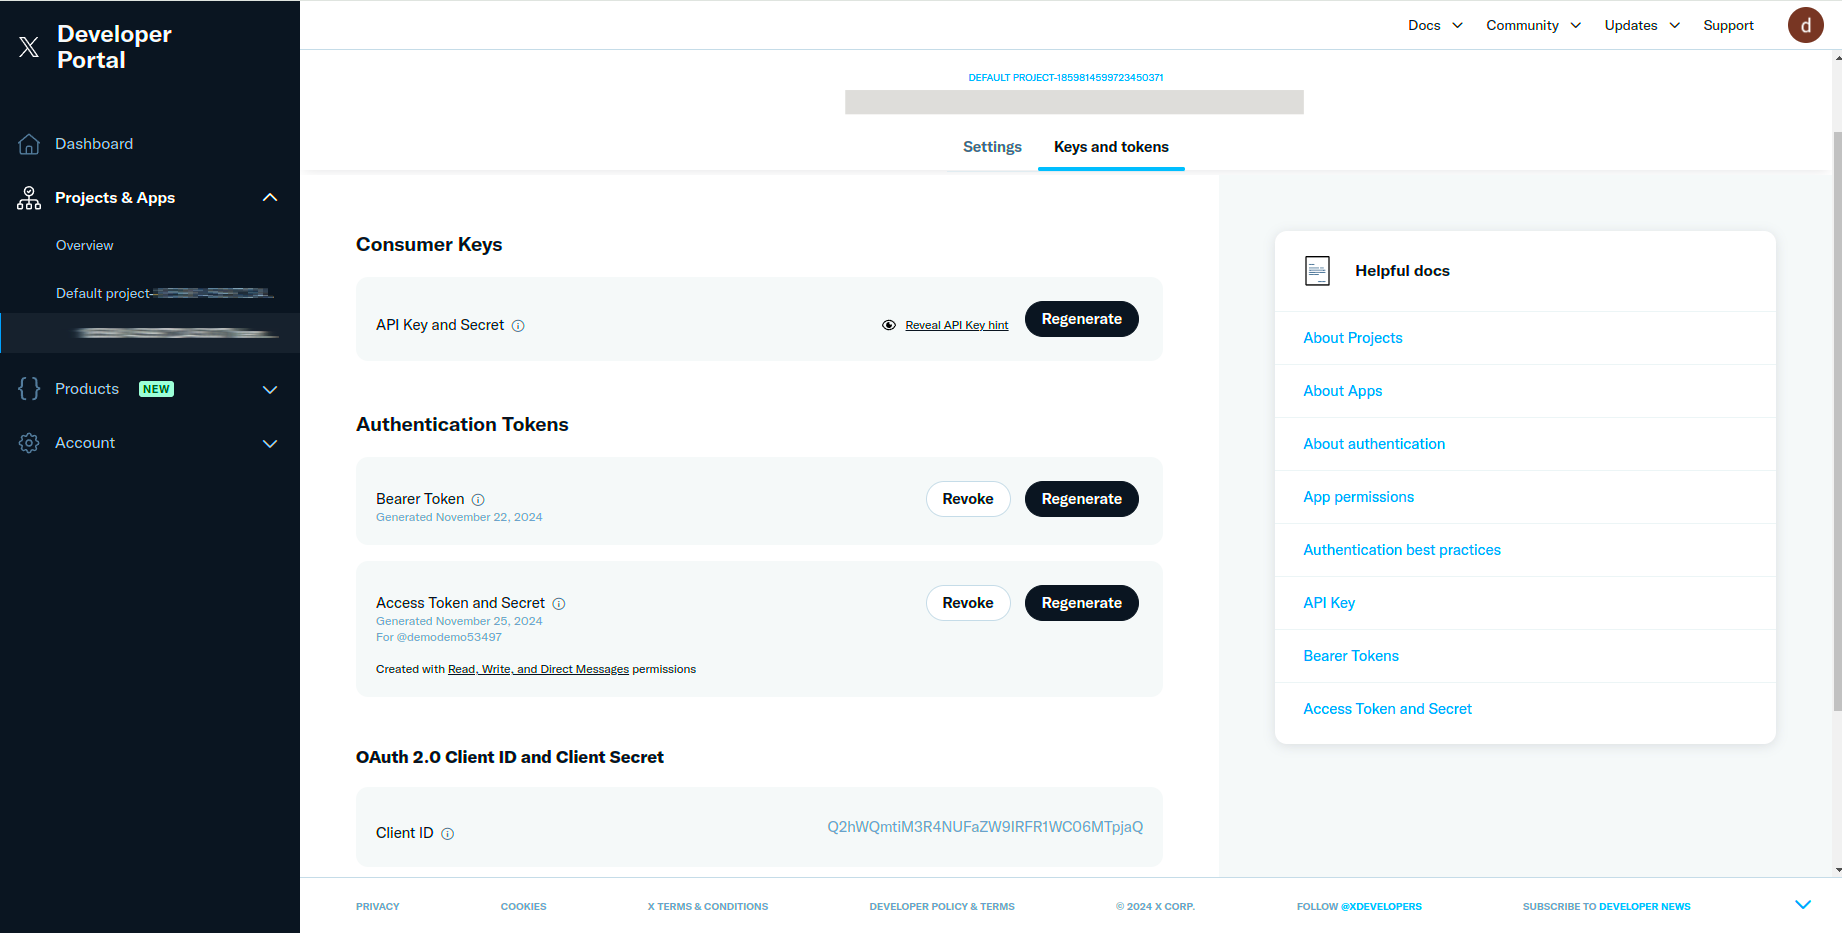Click the Dashboard label in sidebar
The width and height of the screenshot is (1842, 933).
[94, 144]
